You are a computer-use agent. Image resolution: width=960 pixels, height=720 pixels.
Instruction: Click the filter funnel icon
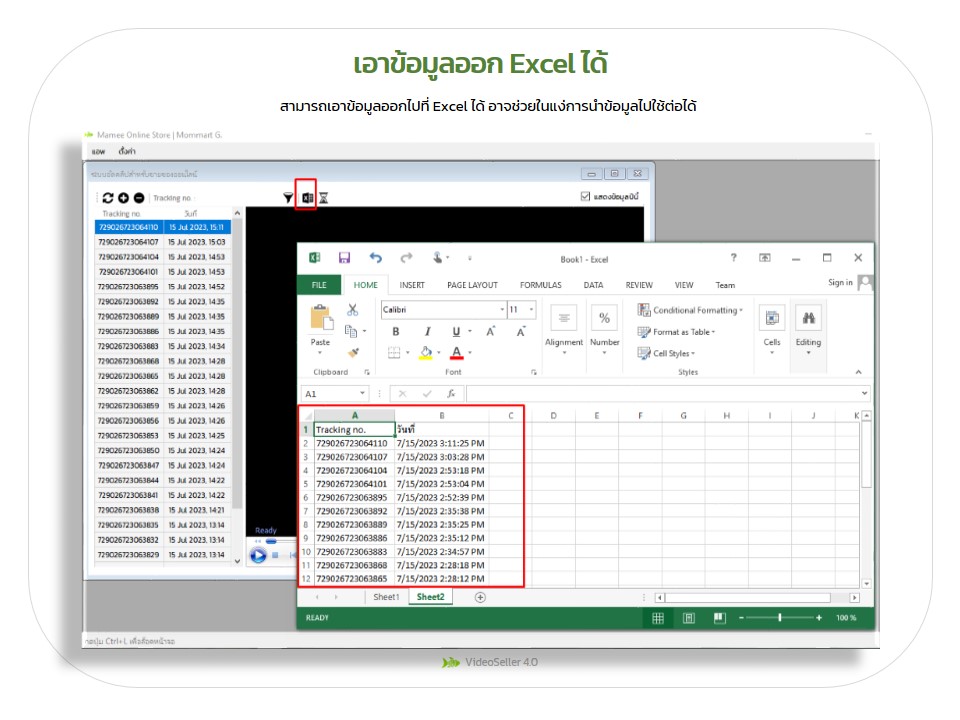click(288, 198)
